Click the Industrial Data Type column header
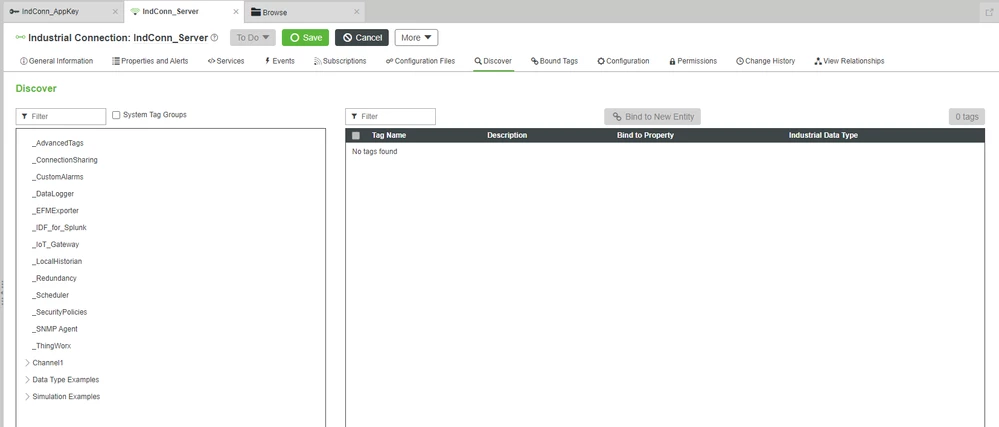This screenshot has height=427, width=999. coord(823,135)
